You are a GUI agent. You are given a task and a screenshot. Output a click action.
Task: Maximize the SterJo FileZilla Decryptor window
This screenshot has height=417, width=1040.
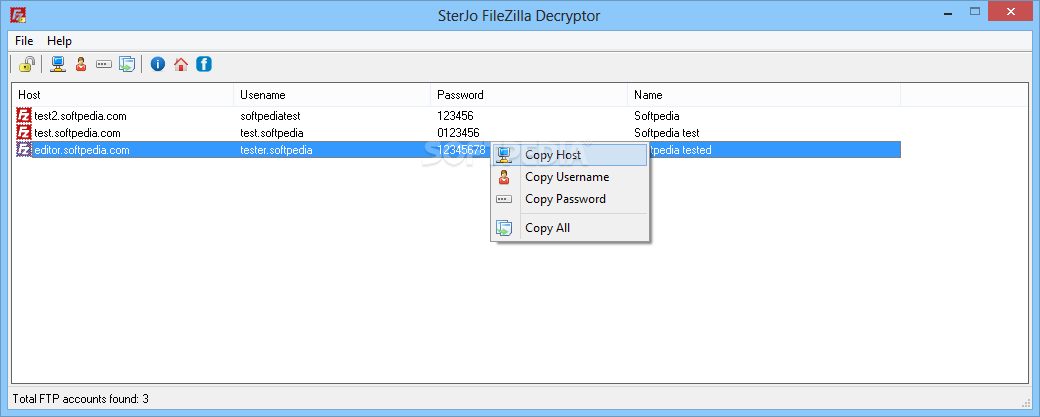click(974, 12)
